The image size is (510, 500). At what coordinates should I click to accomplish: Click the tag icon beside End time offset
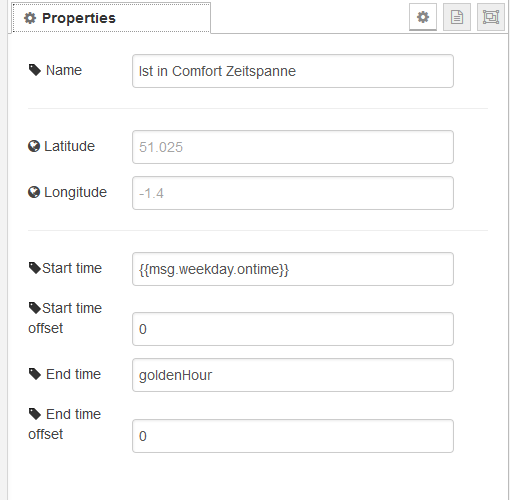click(x=35, y=414)
